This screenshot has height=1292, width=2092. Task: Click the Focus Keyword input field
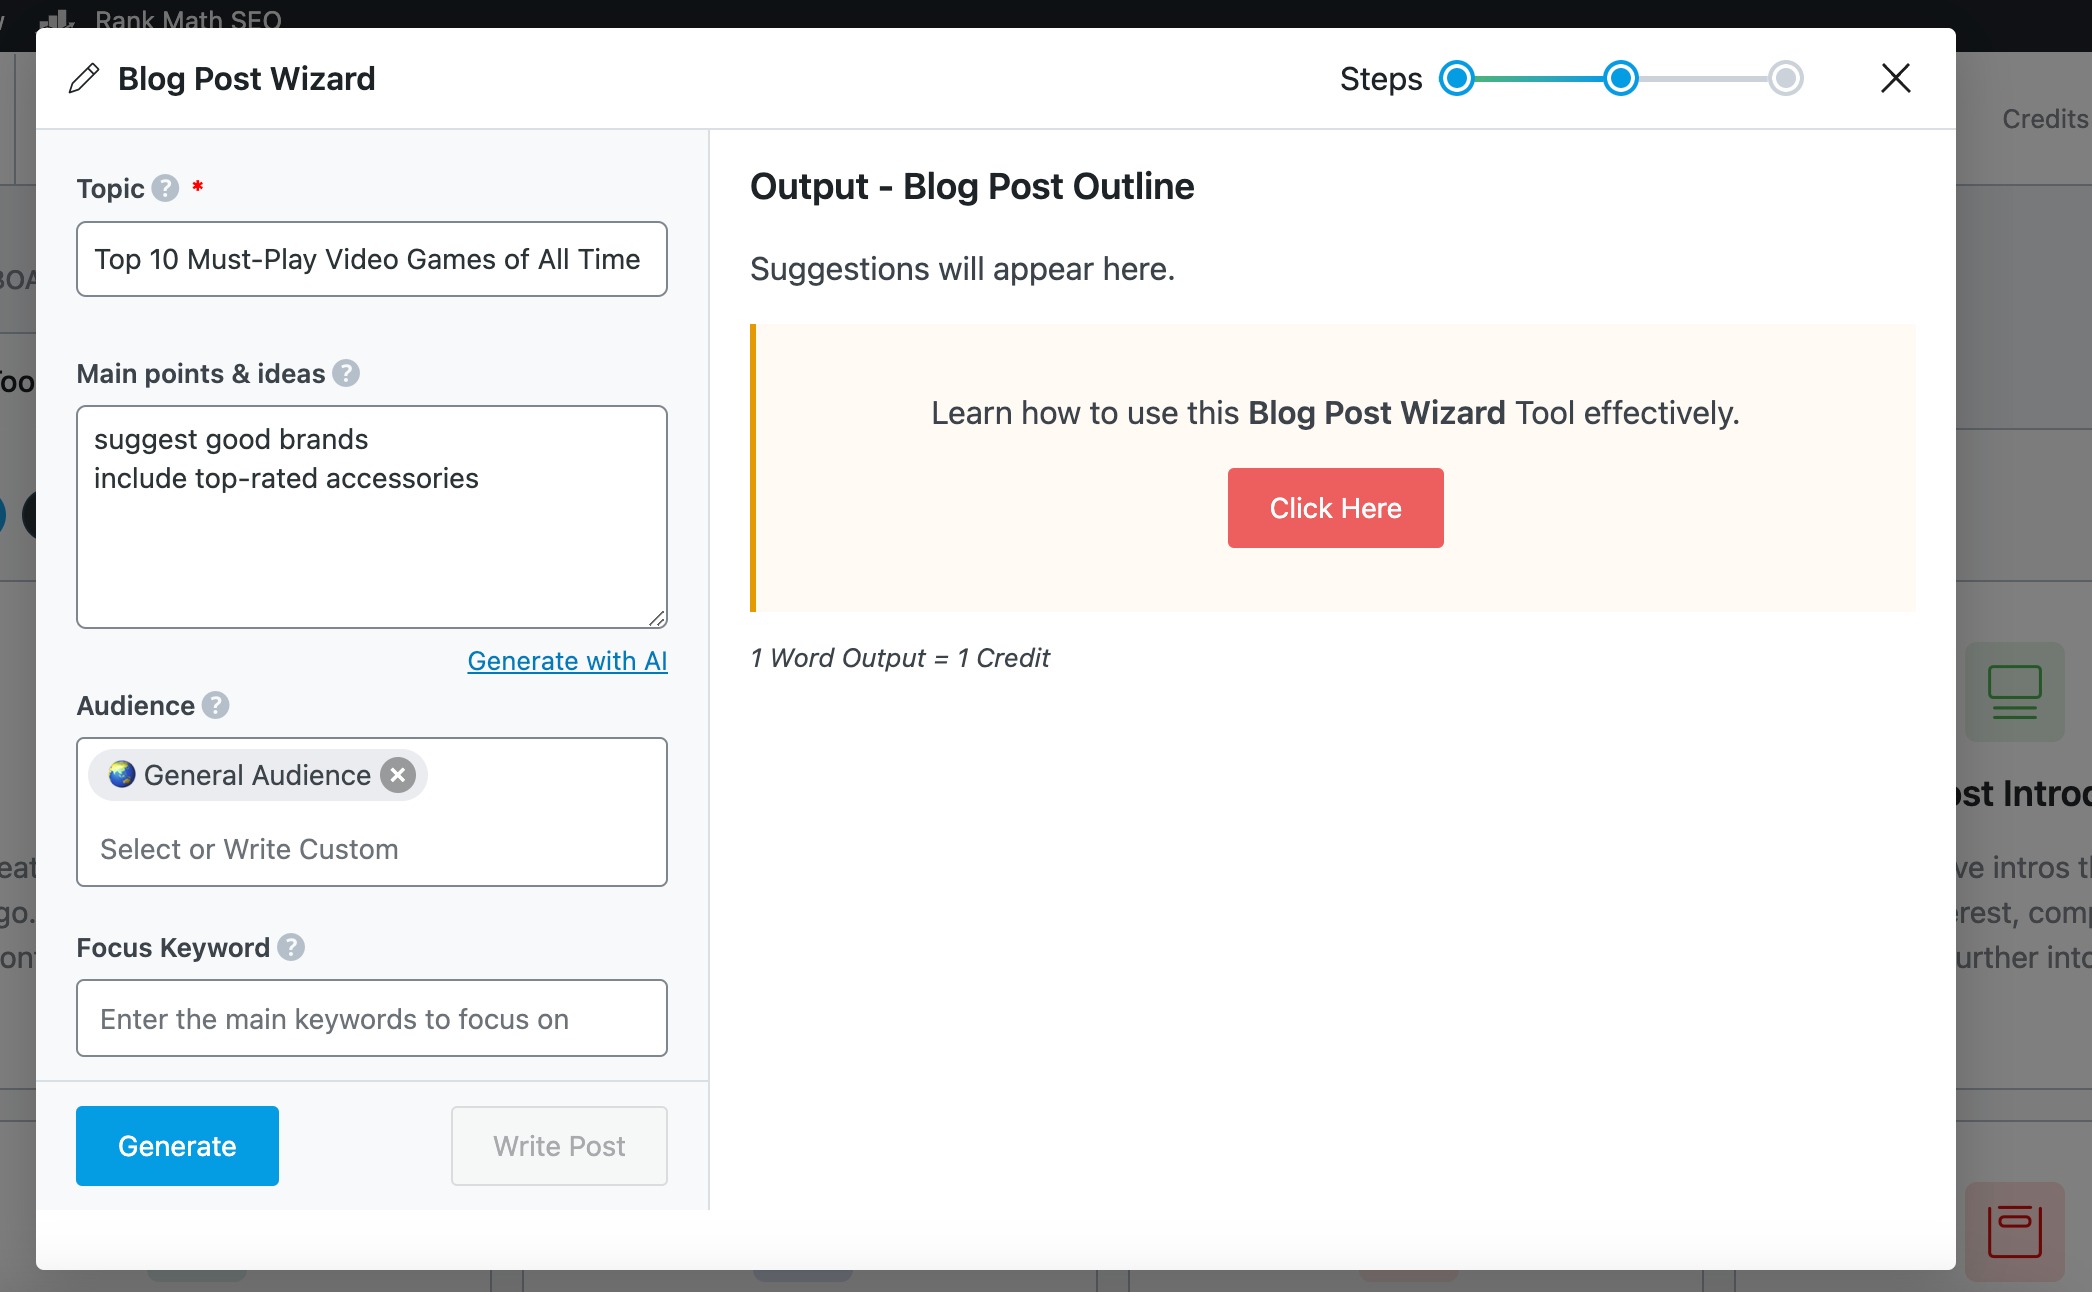pyautogui.click(x=372, y=1017)
